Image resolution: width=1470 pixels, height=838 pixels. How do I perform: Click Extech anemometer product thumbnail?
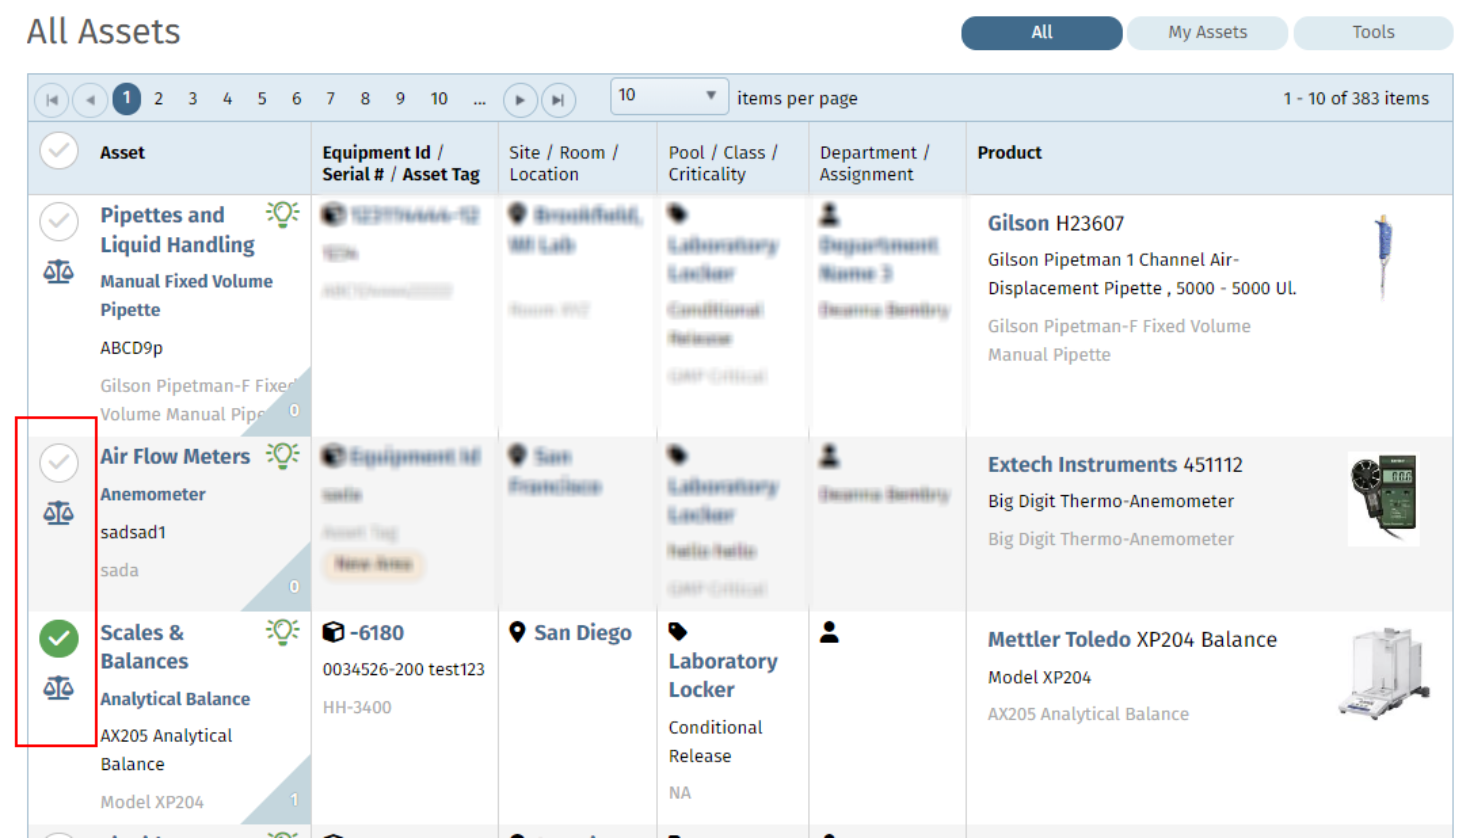pos(1384,499)
